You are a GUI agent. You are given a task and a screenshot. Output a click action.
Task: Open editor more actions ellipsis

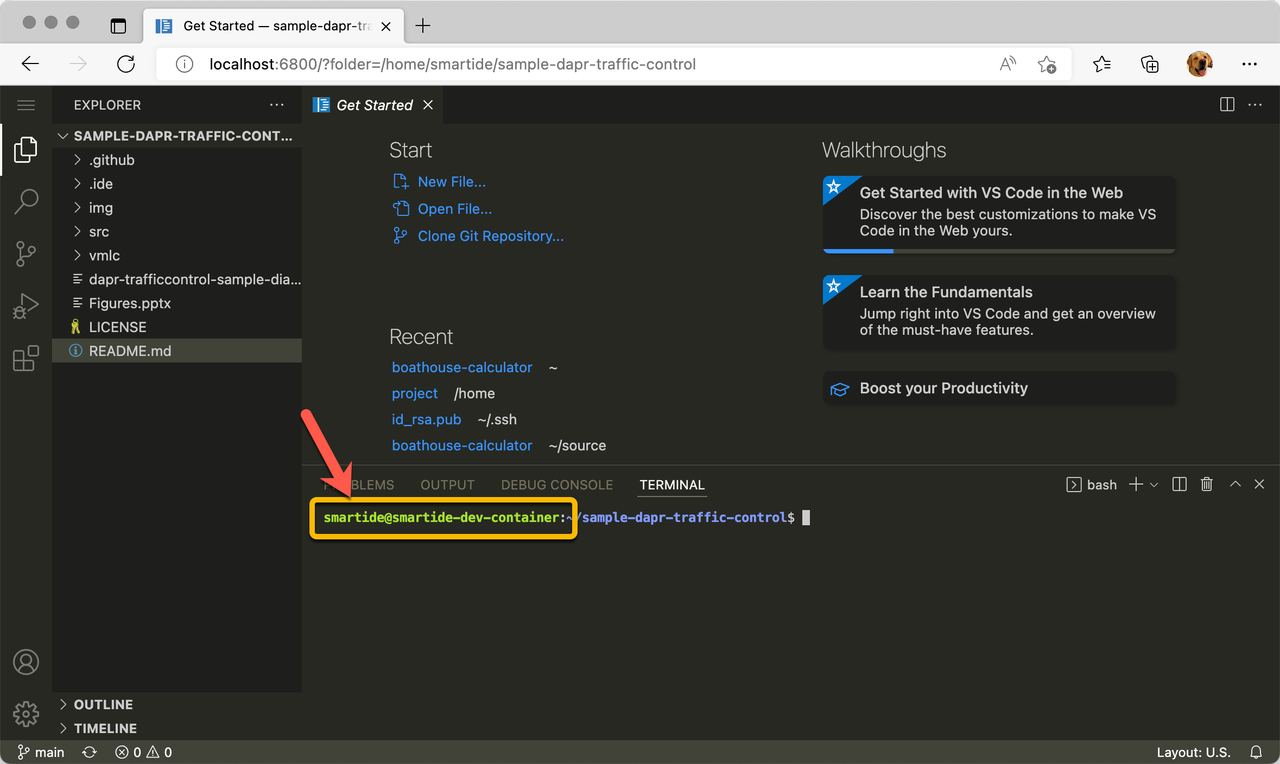(1257, 105)
